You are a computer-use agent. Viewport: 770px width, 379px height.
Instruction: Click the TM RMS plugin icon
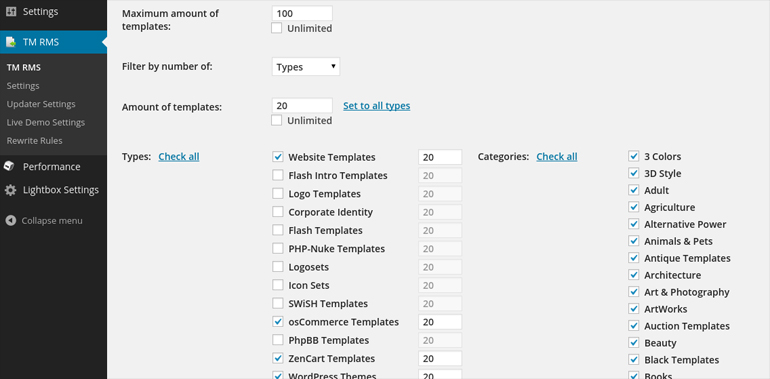coord(11,42)
